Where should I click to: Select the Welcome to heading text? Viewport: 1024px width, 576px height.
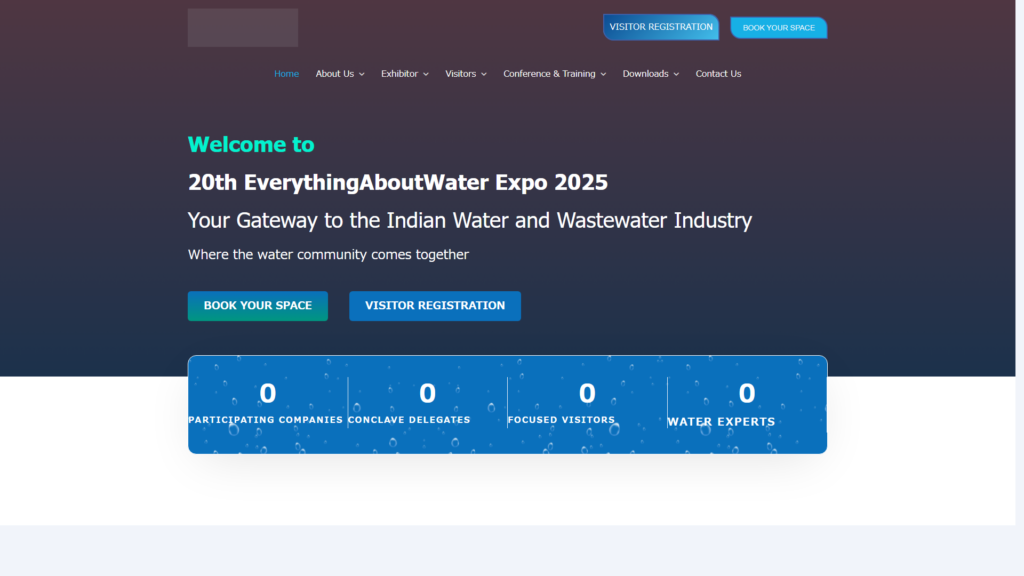(x=251, y=144)
